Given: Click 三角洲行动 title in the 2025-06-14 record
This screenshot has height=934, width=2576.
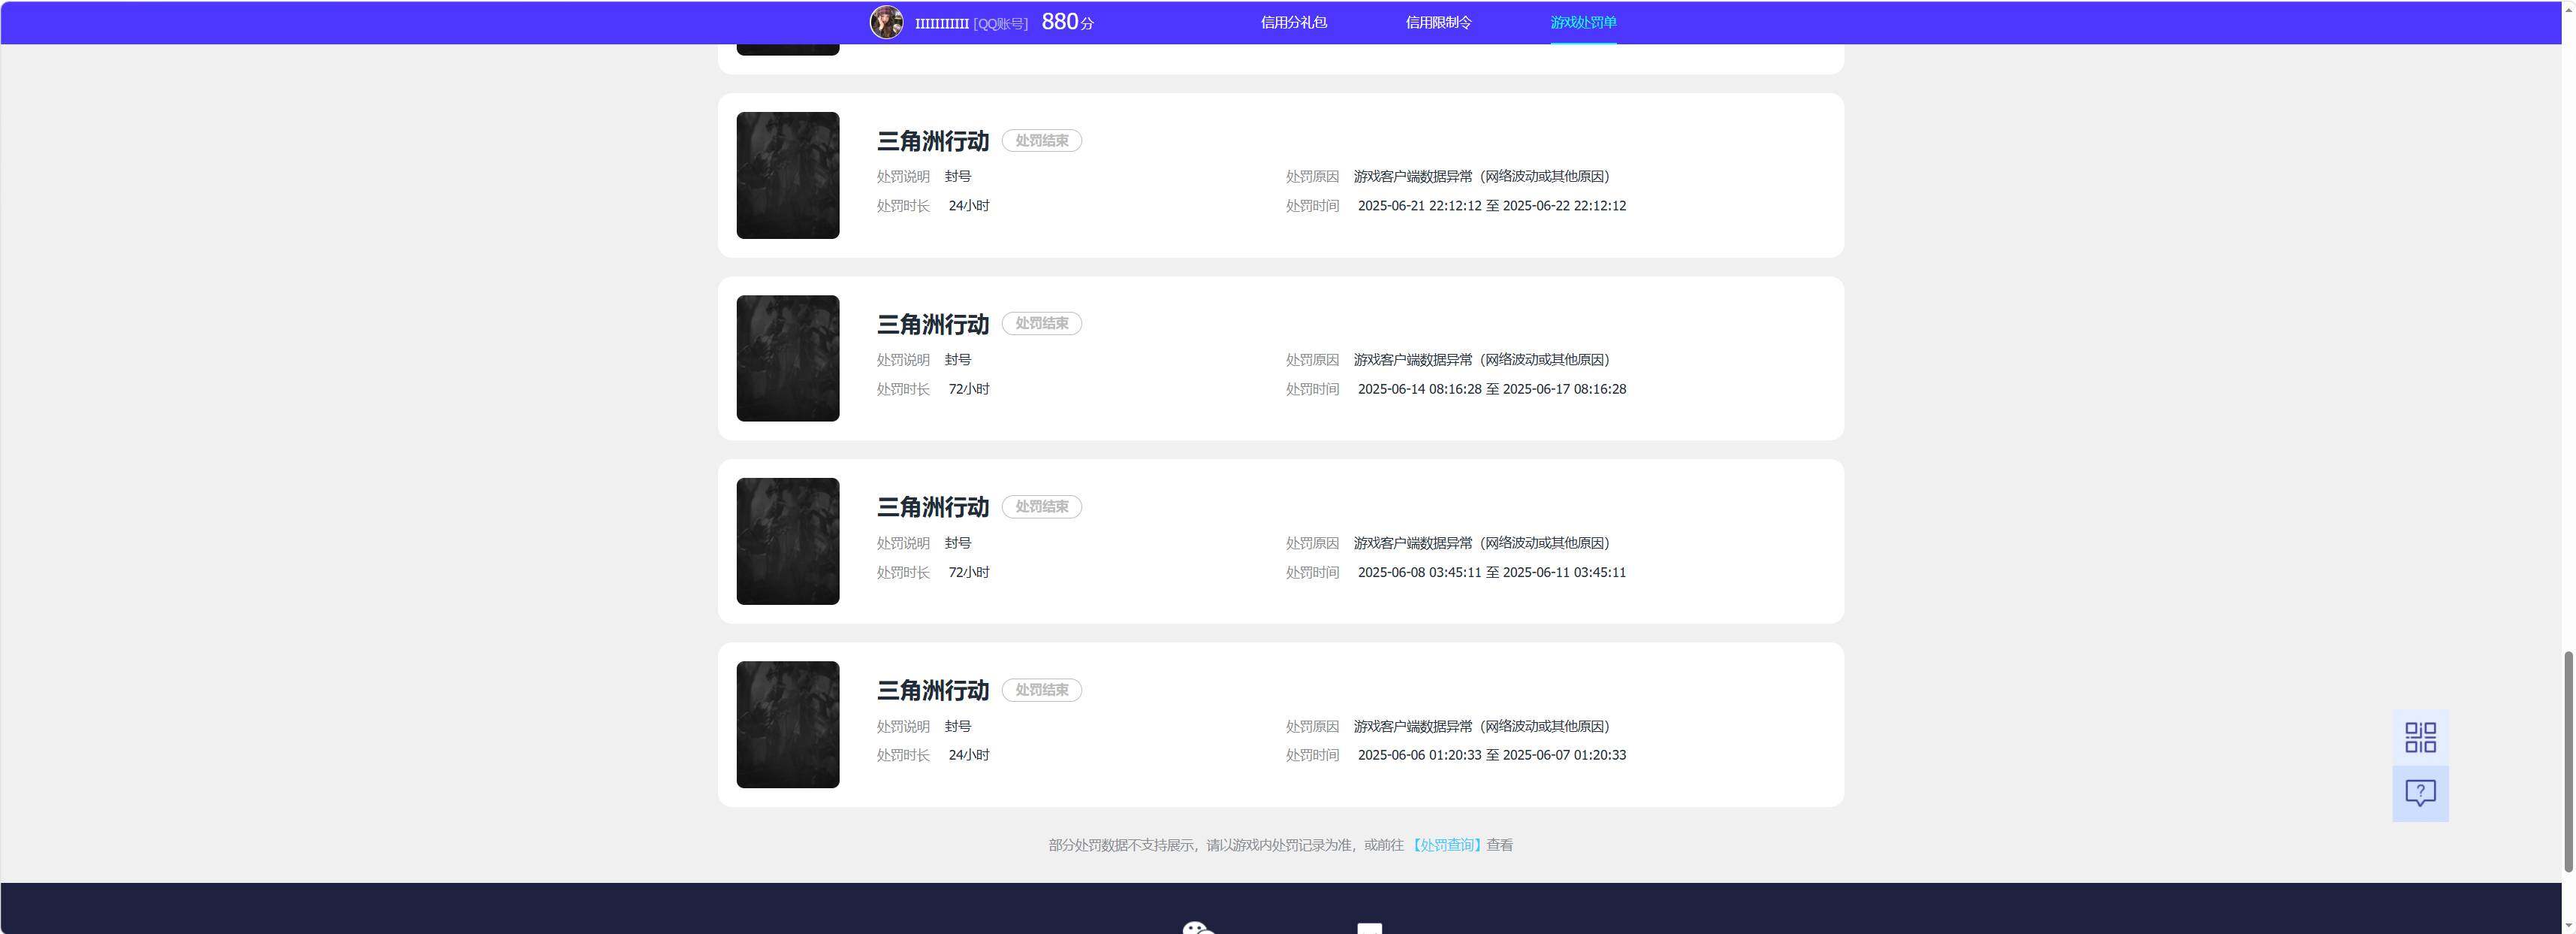Looking at the screenshot, I should tap(933, 324).
